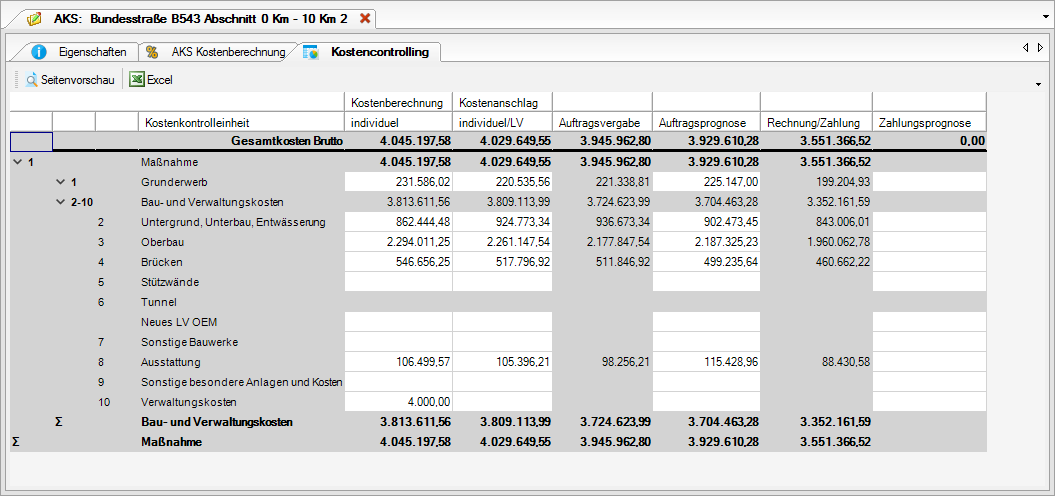Click the percent icon of AKS Kostenberechnung
This screenshot has height=496, width=1055.
pos(152,52)
